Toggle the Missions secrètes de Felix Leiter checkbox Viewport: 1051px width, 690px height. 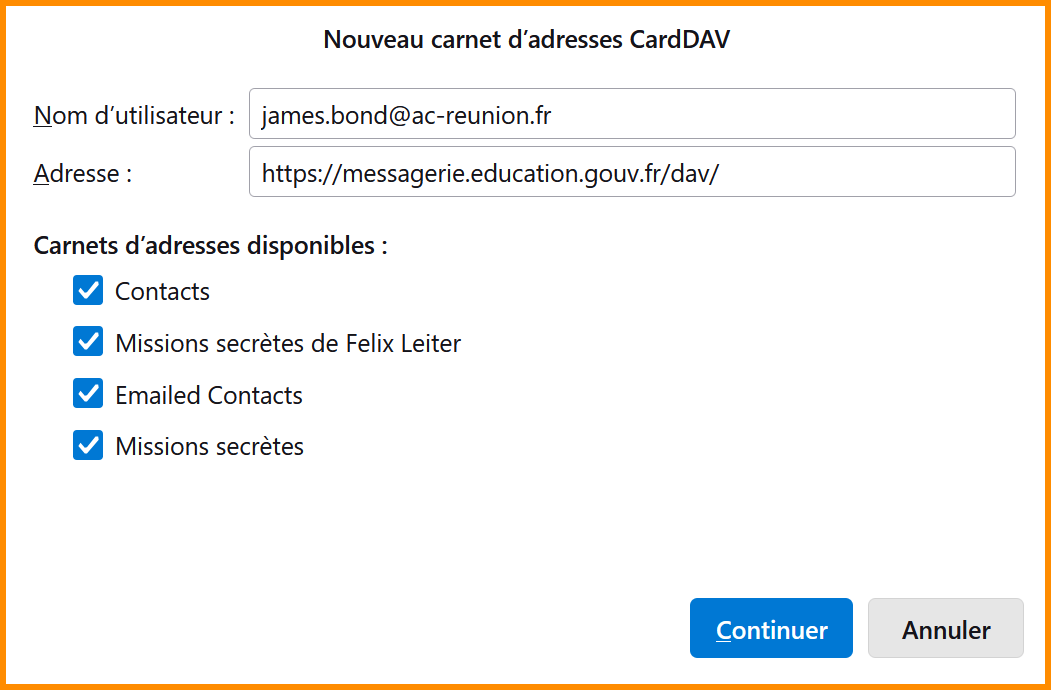pos(88,343)
